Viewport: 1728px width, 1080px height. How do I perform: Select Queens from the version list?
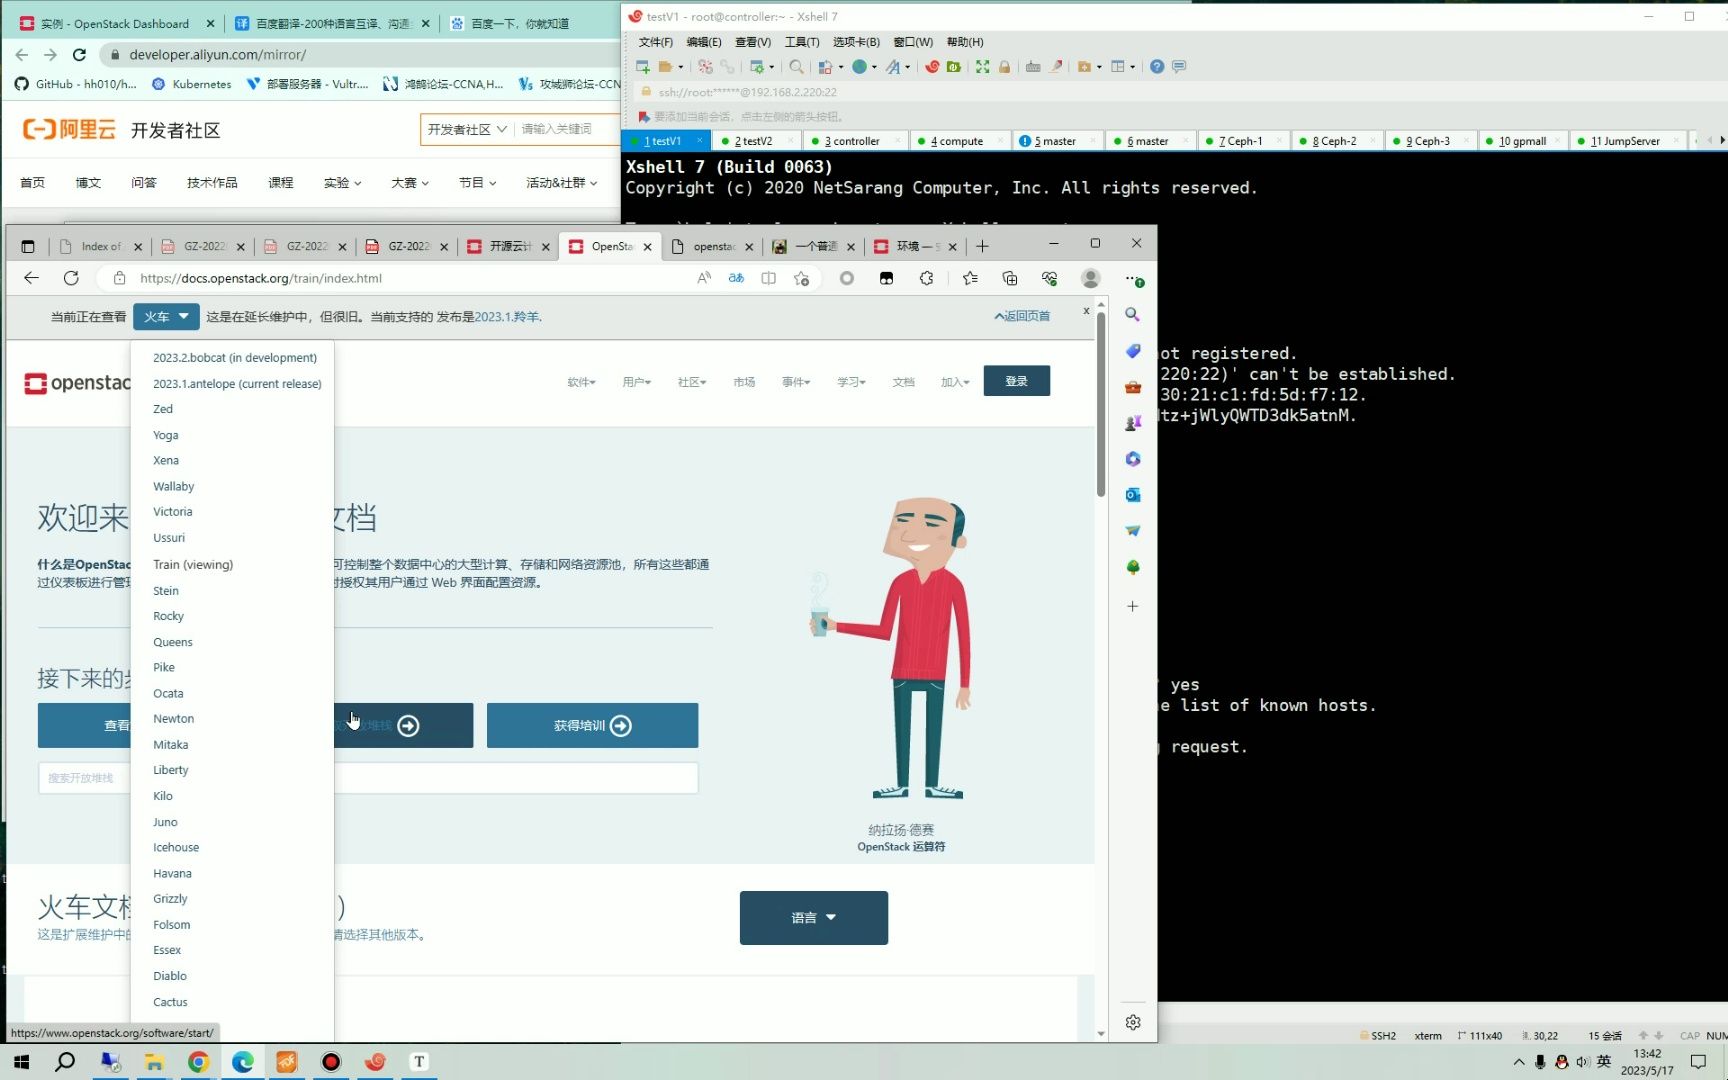pos(173,642)
